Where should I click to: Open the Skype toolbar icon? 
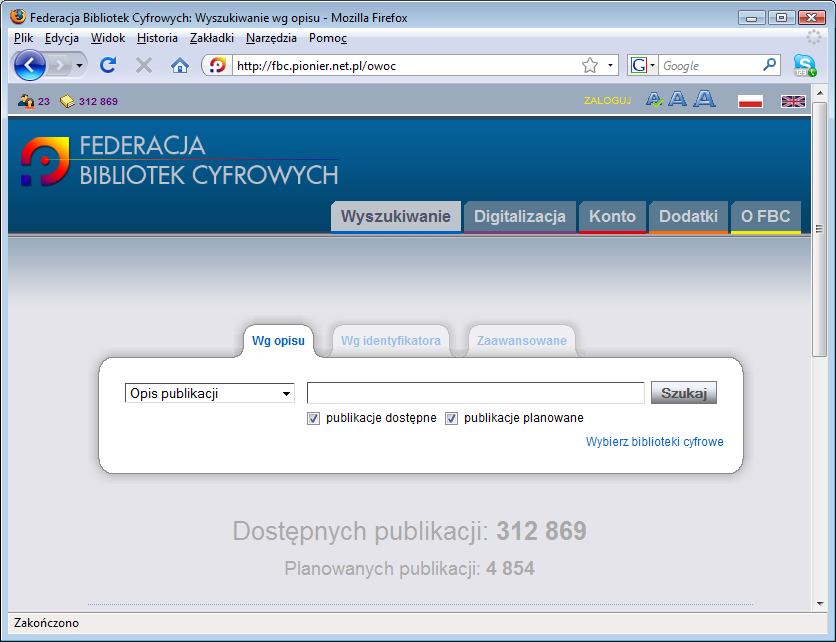point(805,65)
